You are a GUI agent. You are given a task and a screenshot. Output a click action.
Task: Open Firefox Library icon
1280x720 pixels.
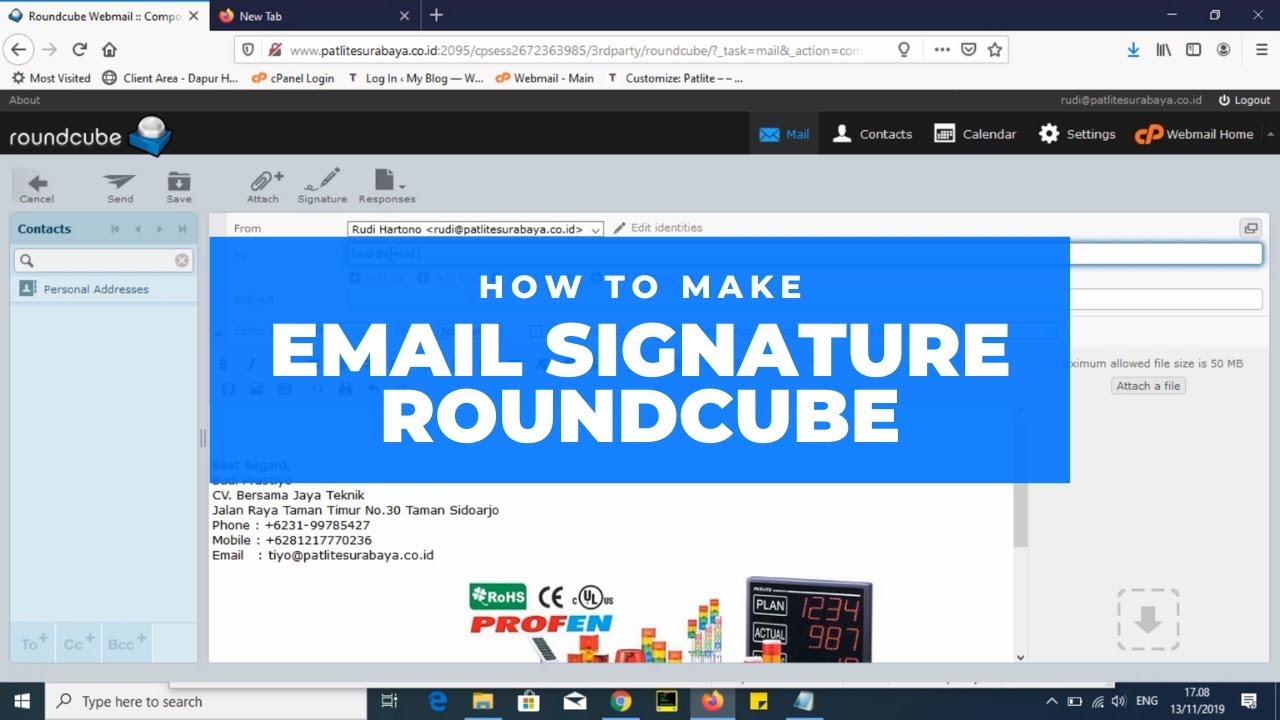(x=1164, y=49)
